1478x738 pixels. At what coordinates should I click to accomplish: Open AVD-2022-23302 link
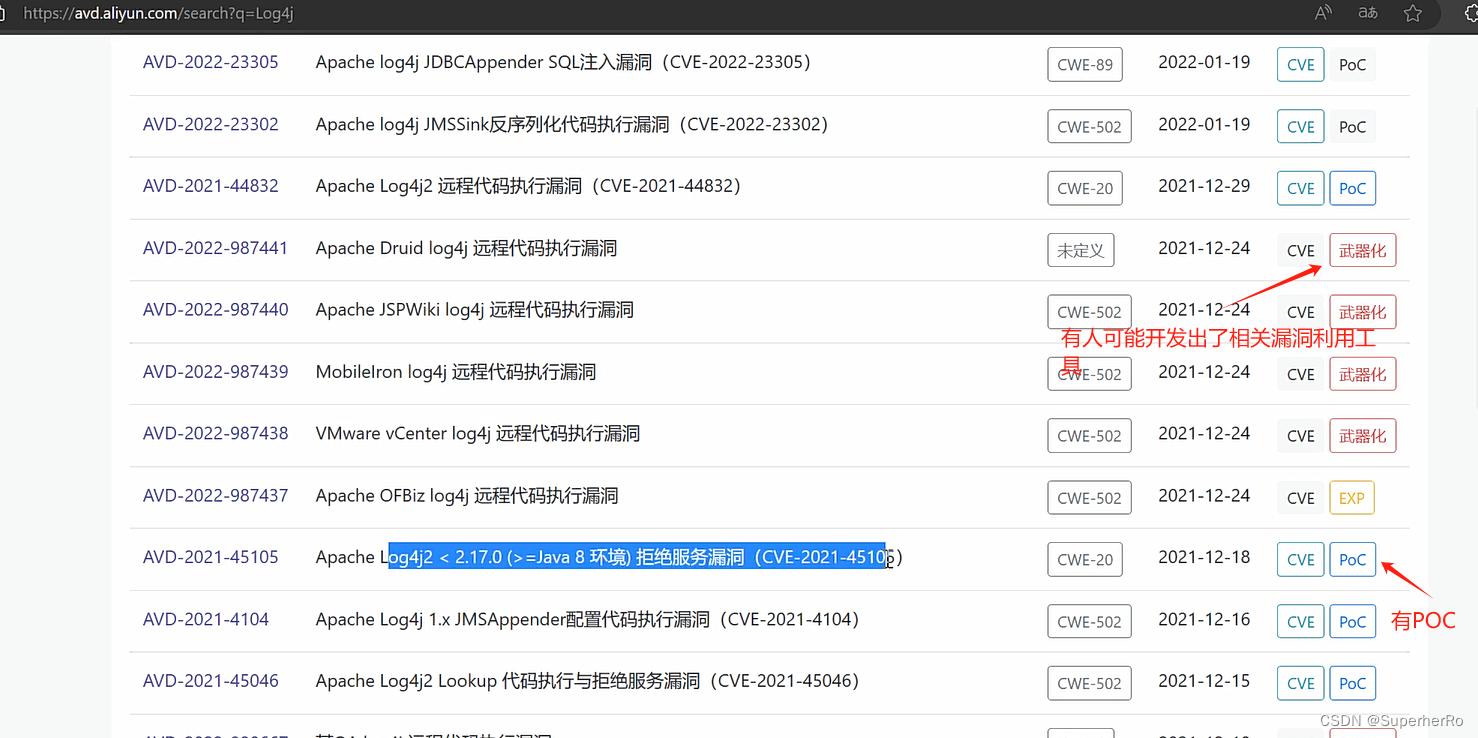(x=211, y=124)
